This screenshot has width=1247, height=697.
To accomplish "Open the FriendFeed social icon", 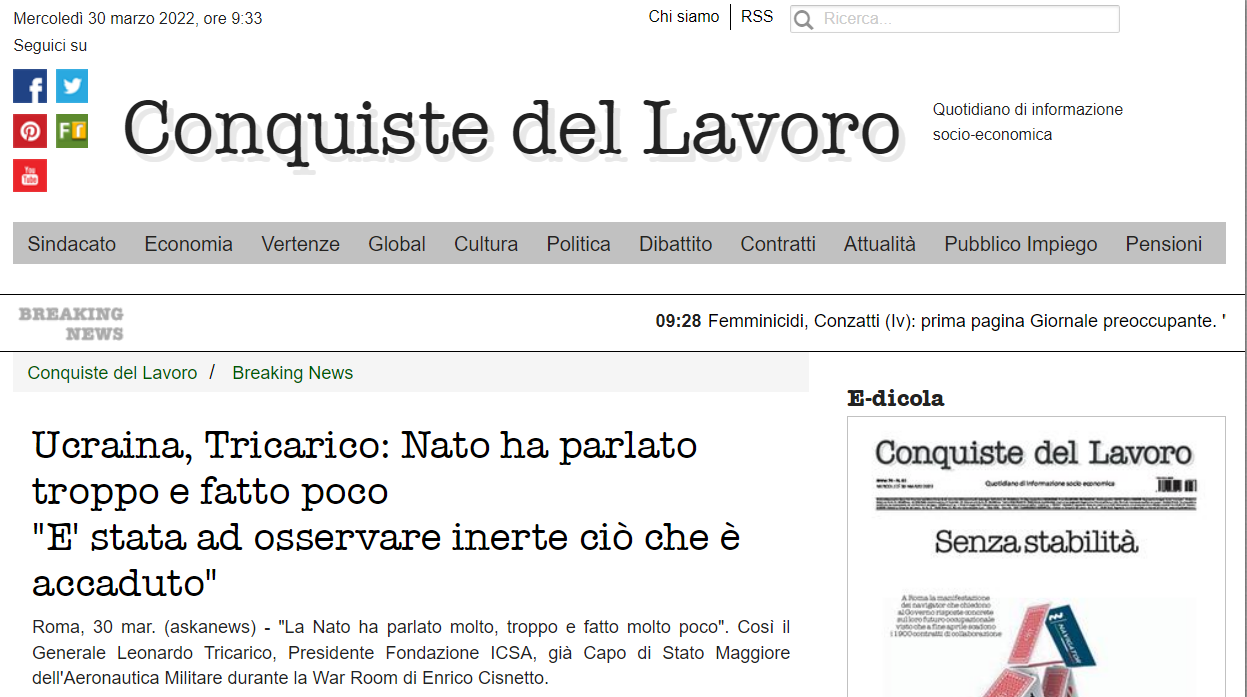I will pos(72,131).
